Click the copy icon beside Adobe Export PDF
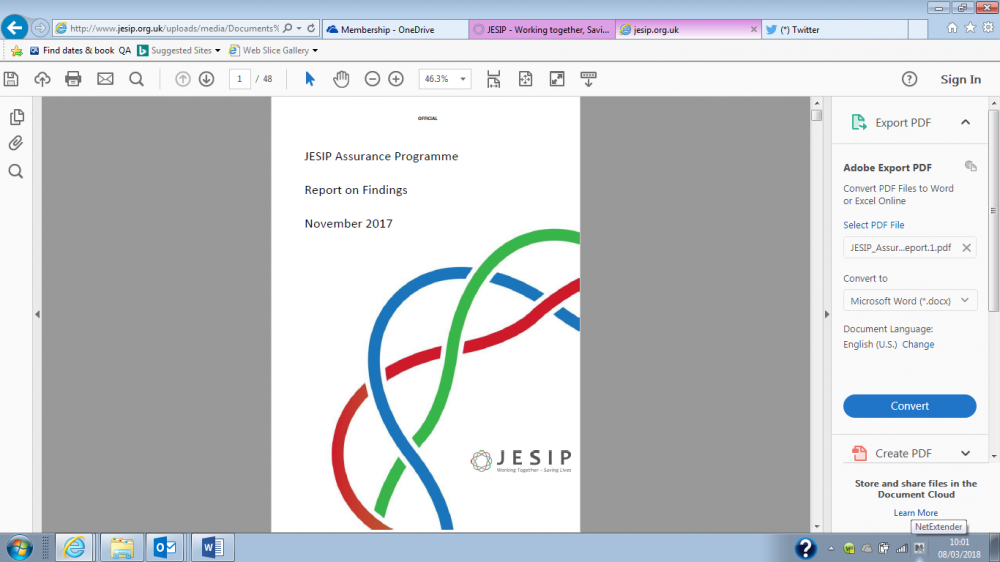This screenshot has height=562, width=1000. coord(971,166)
